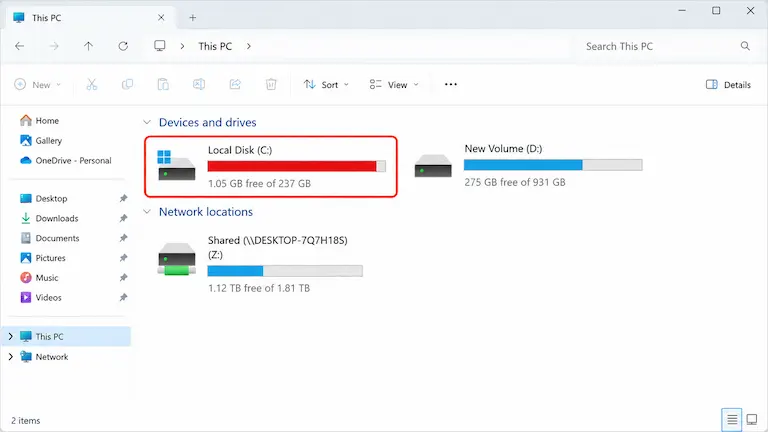The image size is (768, 432).
Task: Switch to large thumbnails view icon
Action: (x=752, y=420)
